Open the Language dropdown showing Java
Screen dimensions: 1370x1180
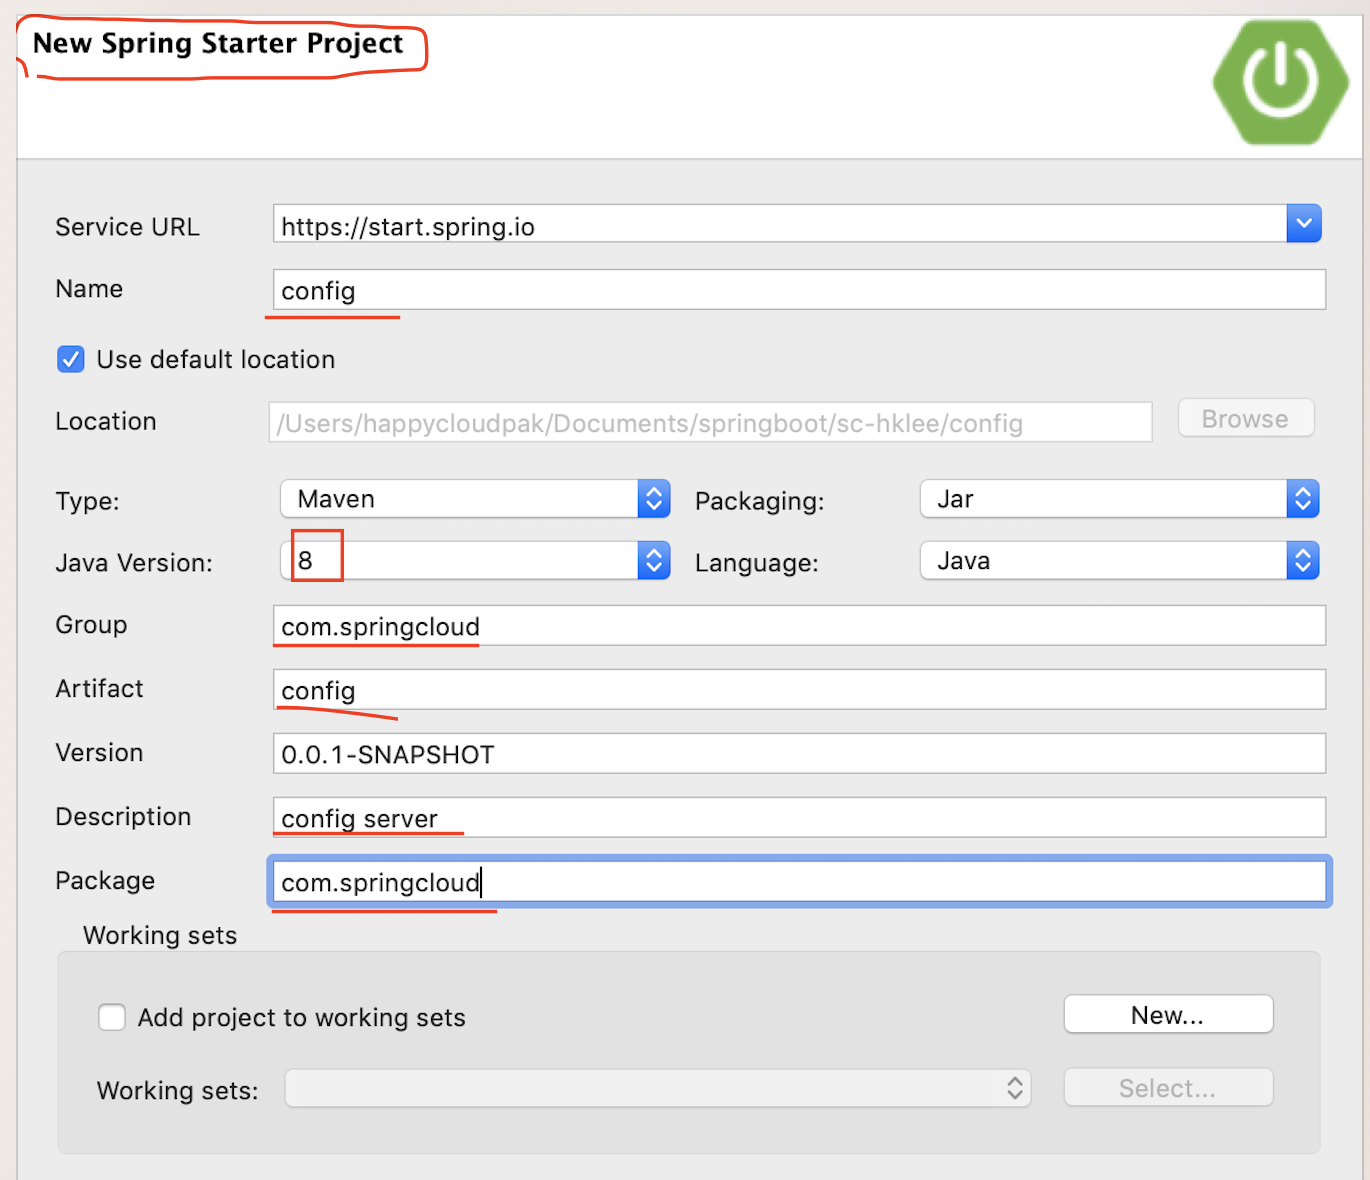click(x=1119, y=561)
